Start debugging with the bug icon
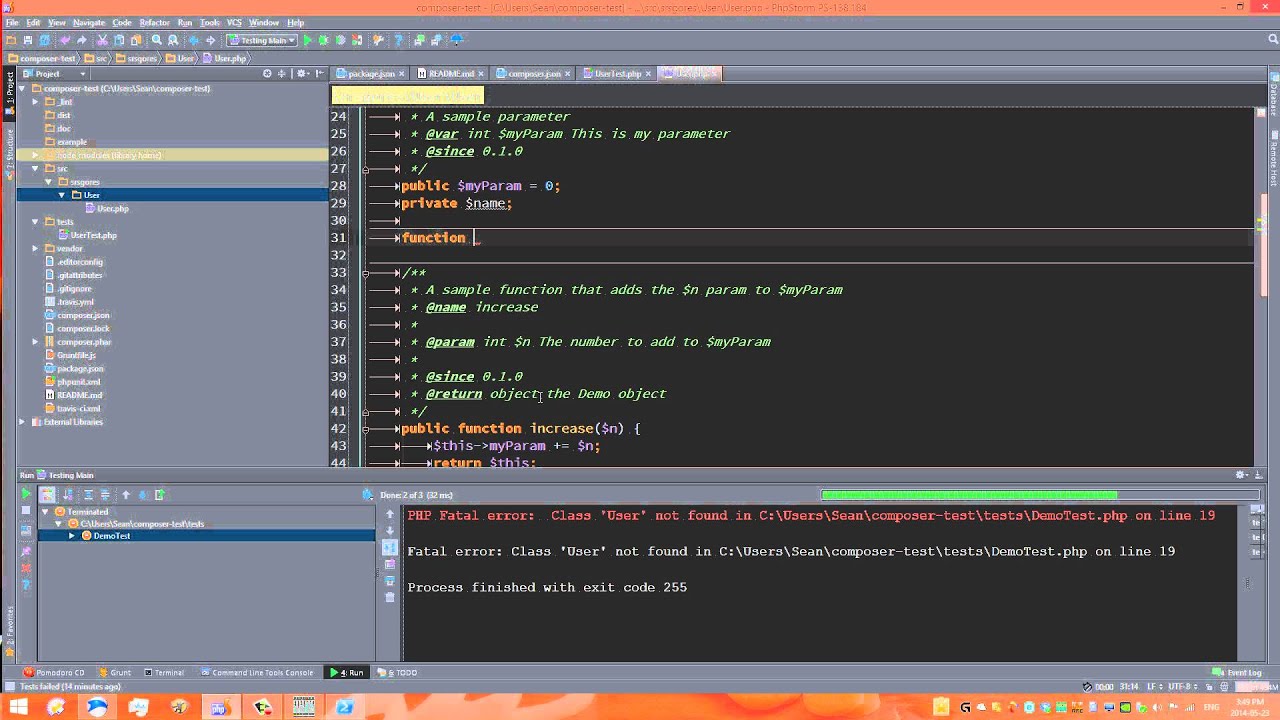This screenshot has height=720, width=1280. [x=323, y=40]
